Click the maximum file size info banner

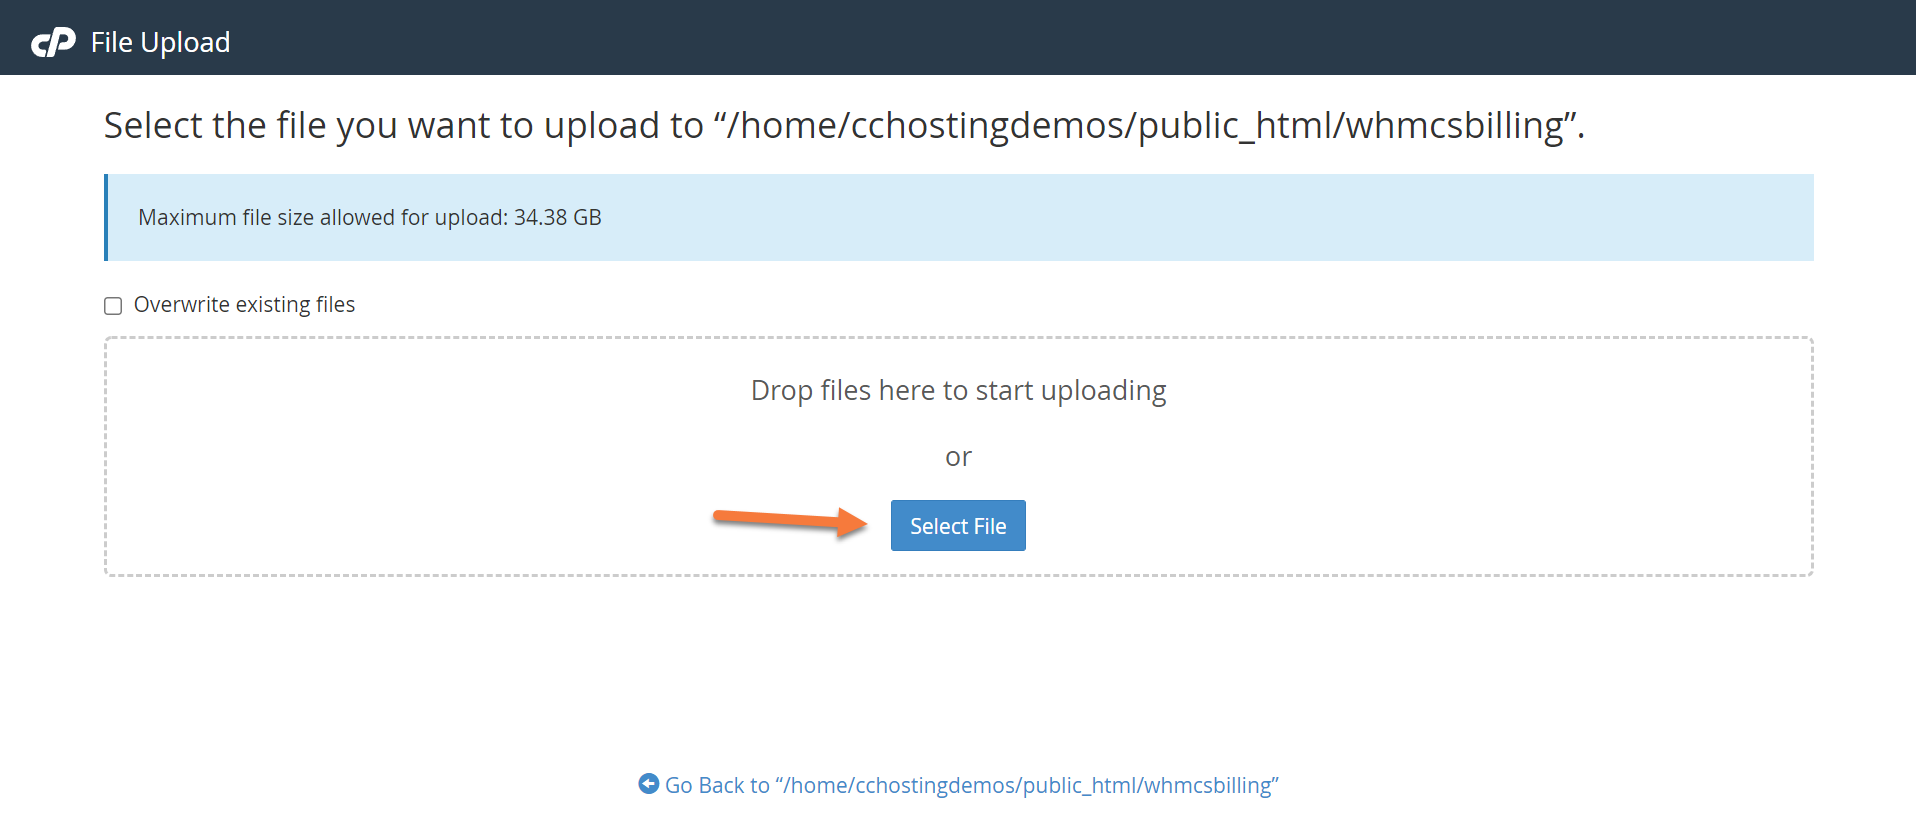(1100, 218)
